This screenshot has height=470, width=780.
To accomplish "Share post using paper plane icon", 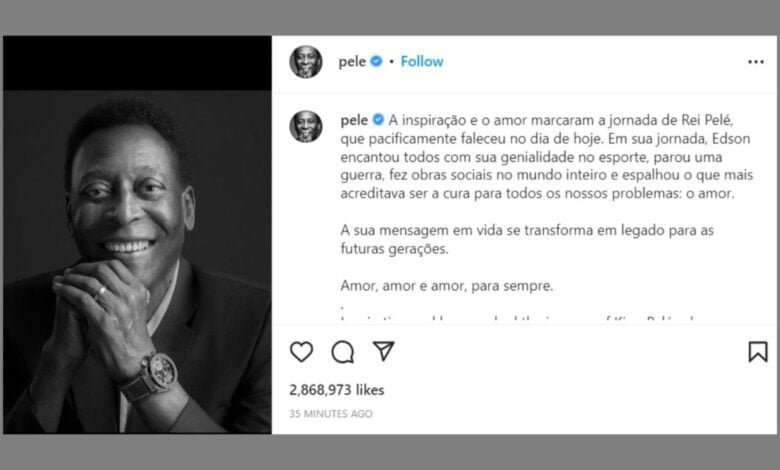I will [384, 351].
